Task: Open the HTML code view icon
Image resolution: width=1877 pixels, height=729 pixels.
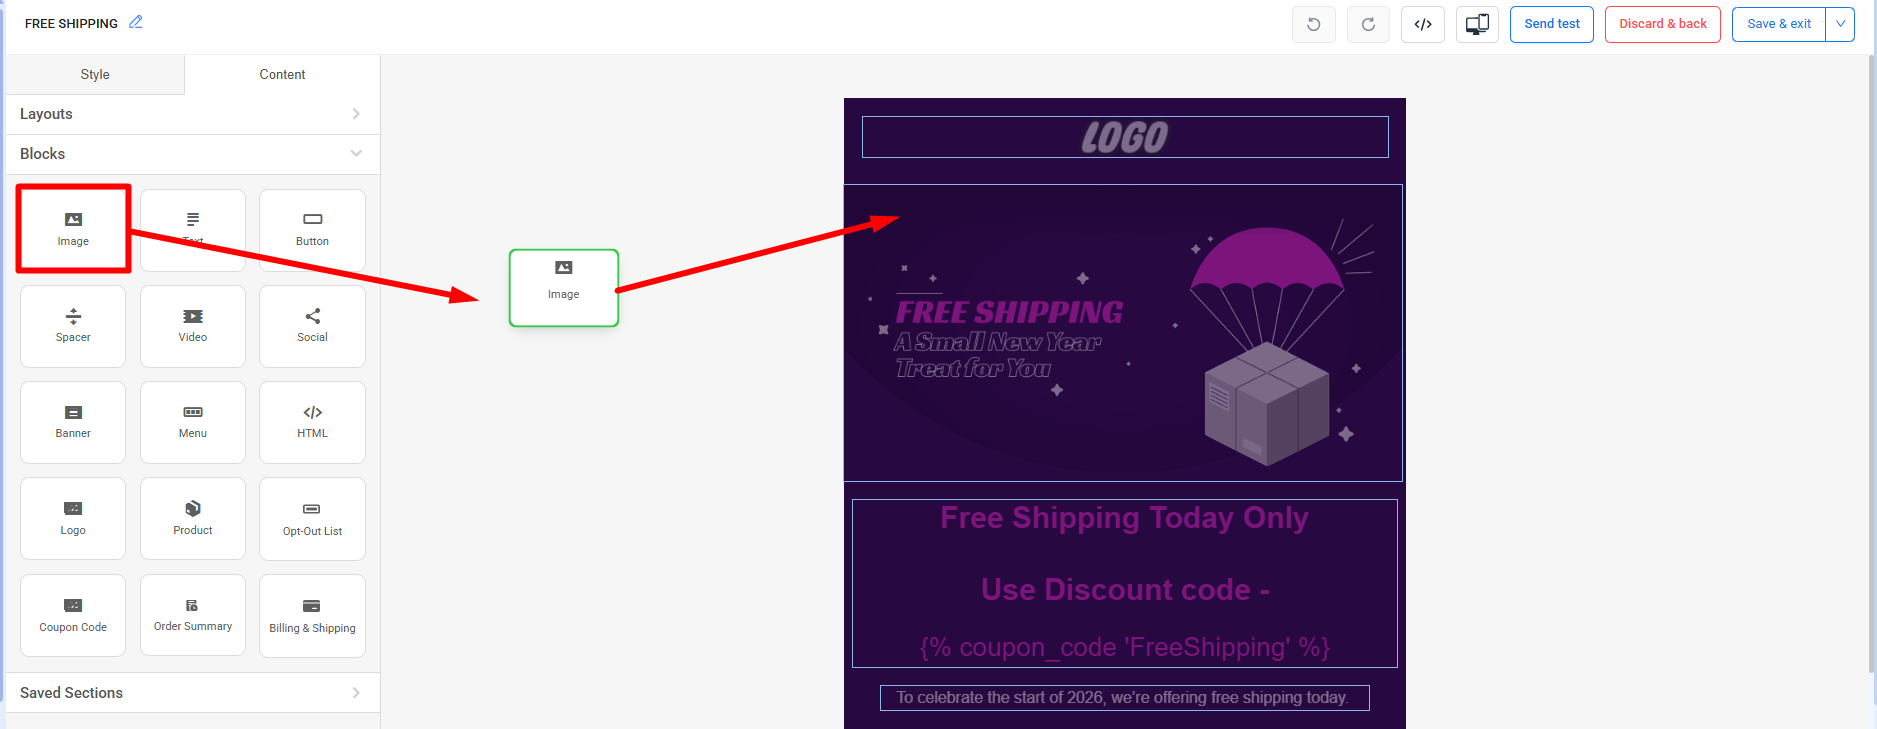Action: (x=1423, y=24)
